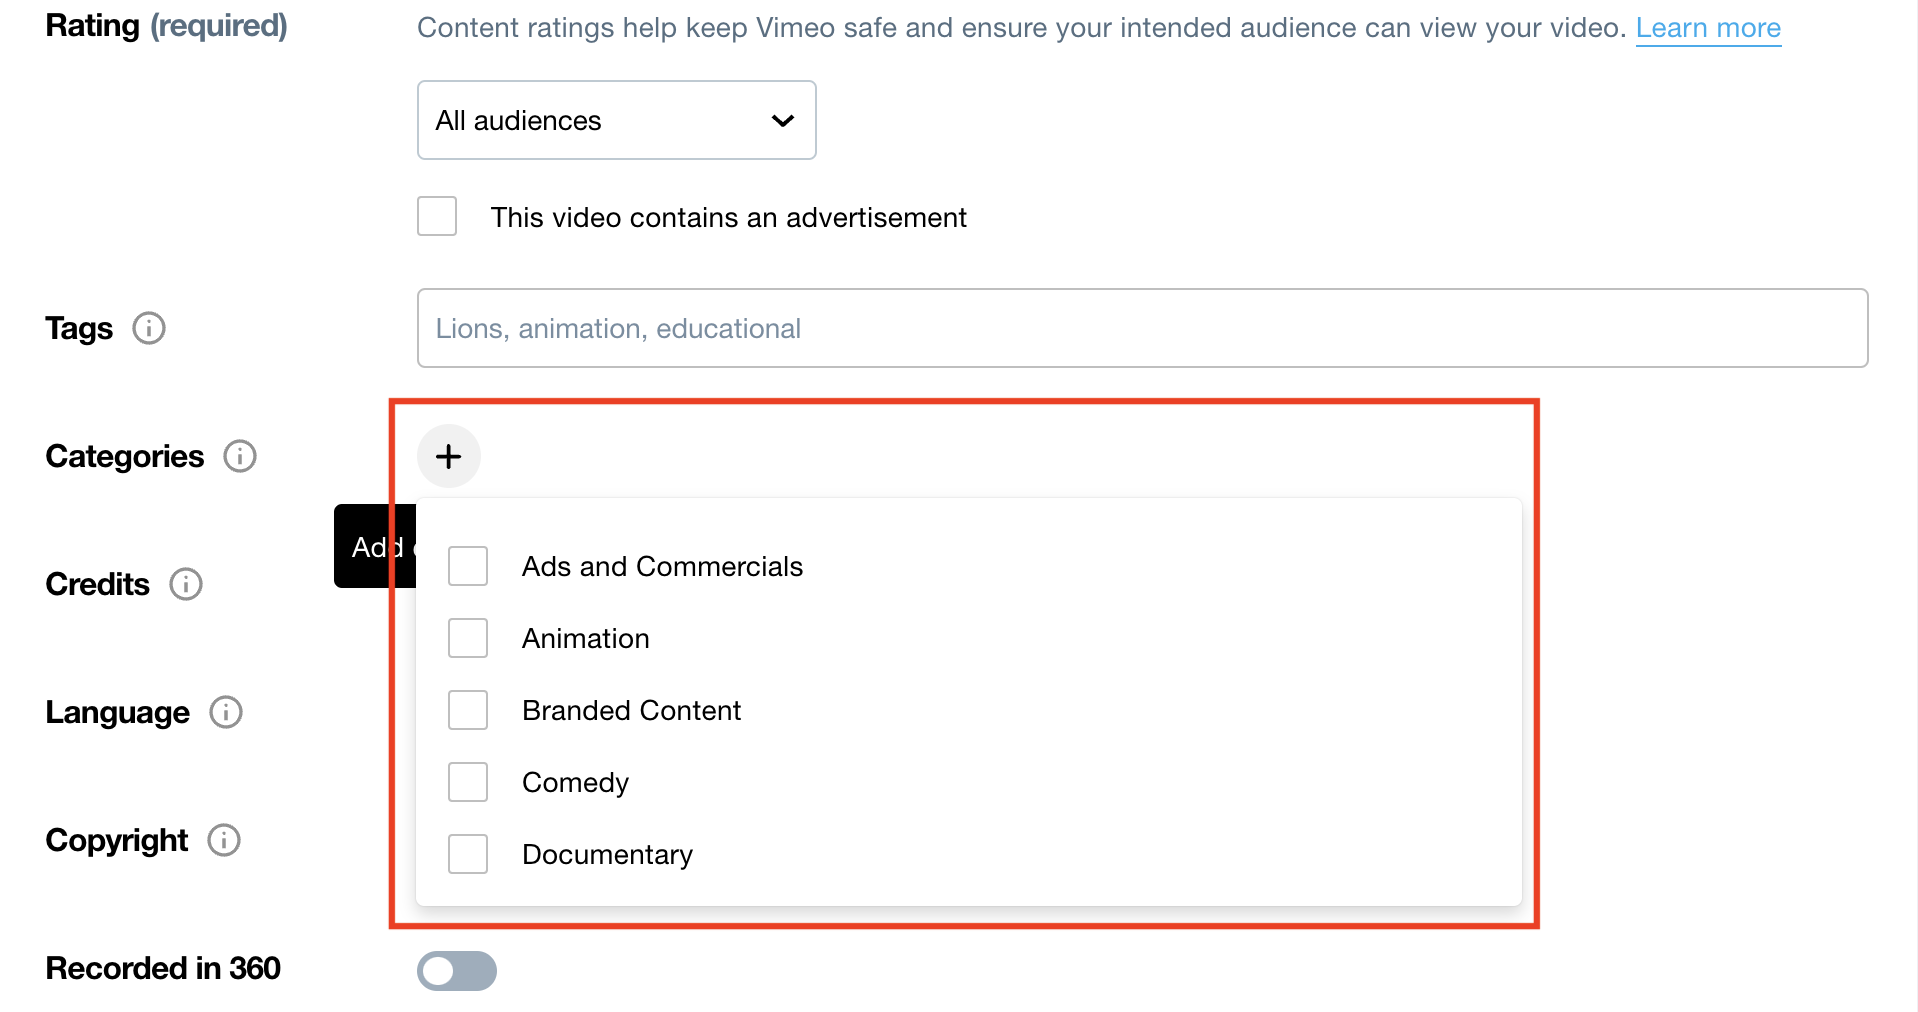Tick the Animation category checkbox
The height and width of the screenshot is (1012, 1918).
[468, 638]
